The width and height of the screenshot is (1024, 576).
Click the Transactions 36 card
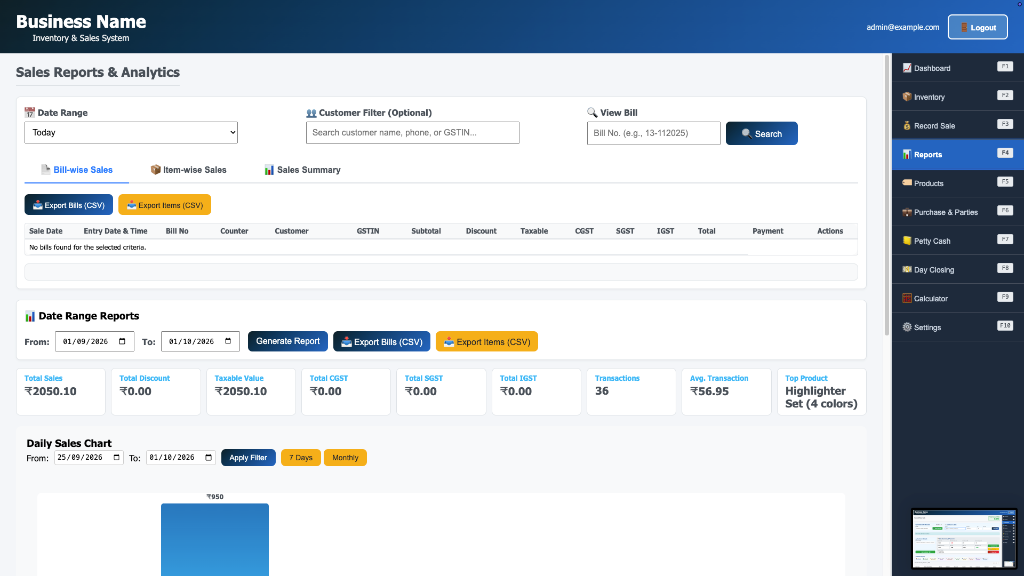631,392
